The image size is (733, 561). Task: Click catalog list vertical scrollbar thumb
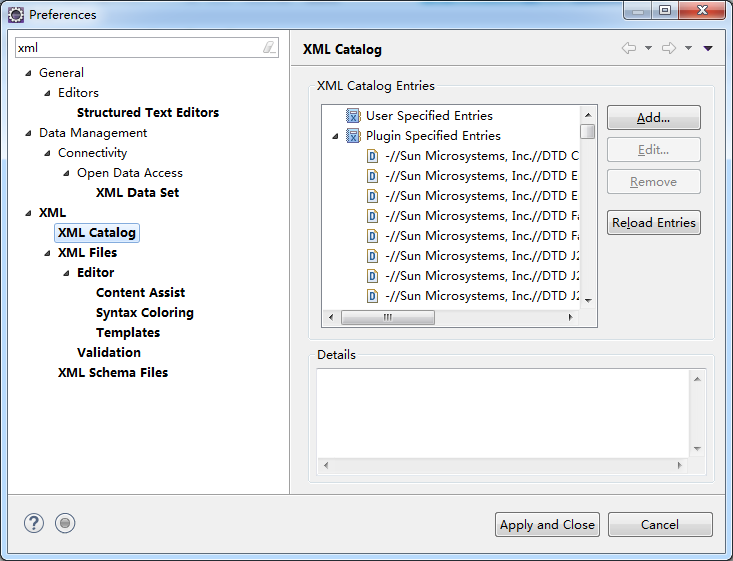[x=588, y=131]
